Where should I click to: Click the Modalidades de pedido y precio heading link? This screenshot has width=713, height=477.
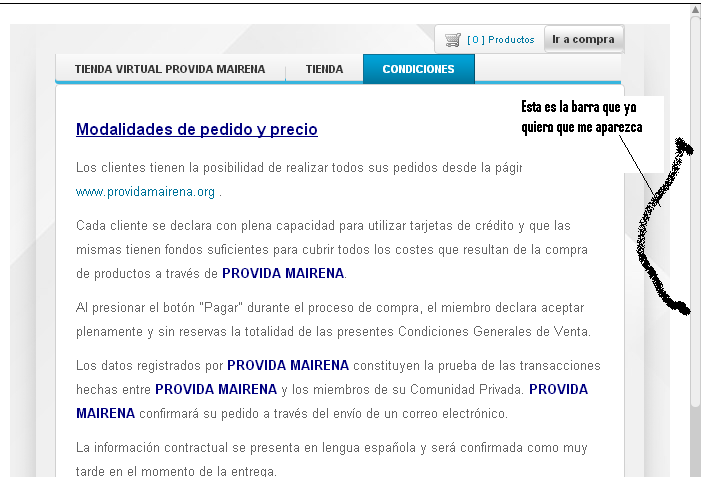197,129
